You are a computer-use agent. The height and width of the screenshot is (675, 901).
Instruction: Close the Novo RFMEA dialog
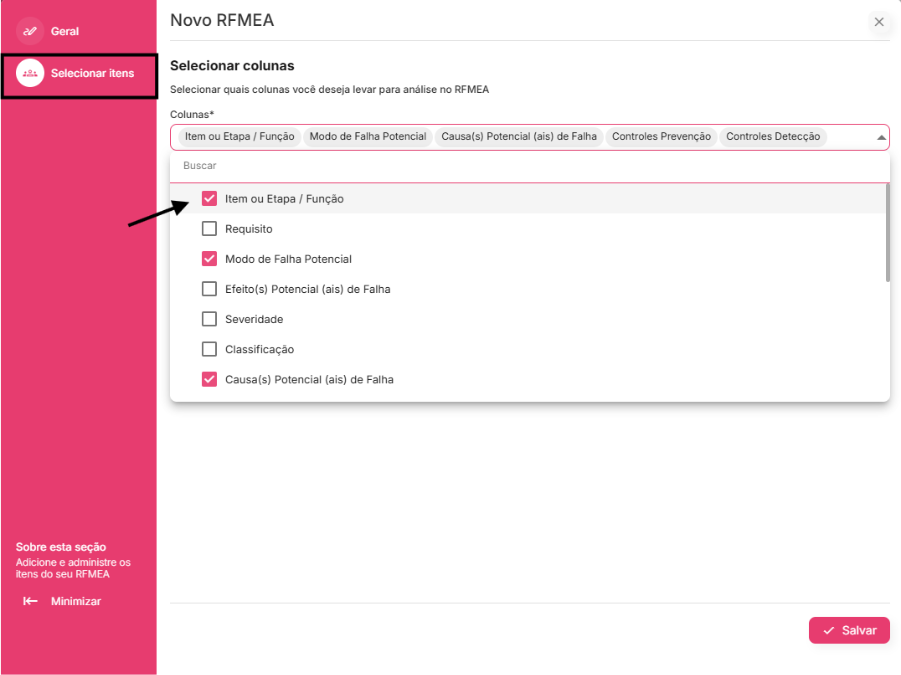click(x=879, y=22)
